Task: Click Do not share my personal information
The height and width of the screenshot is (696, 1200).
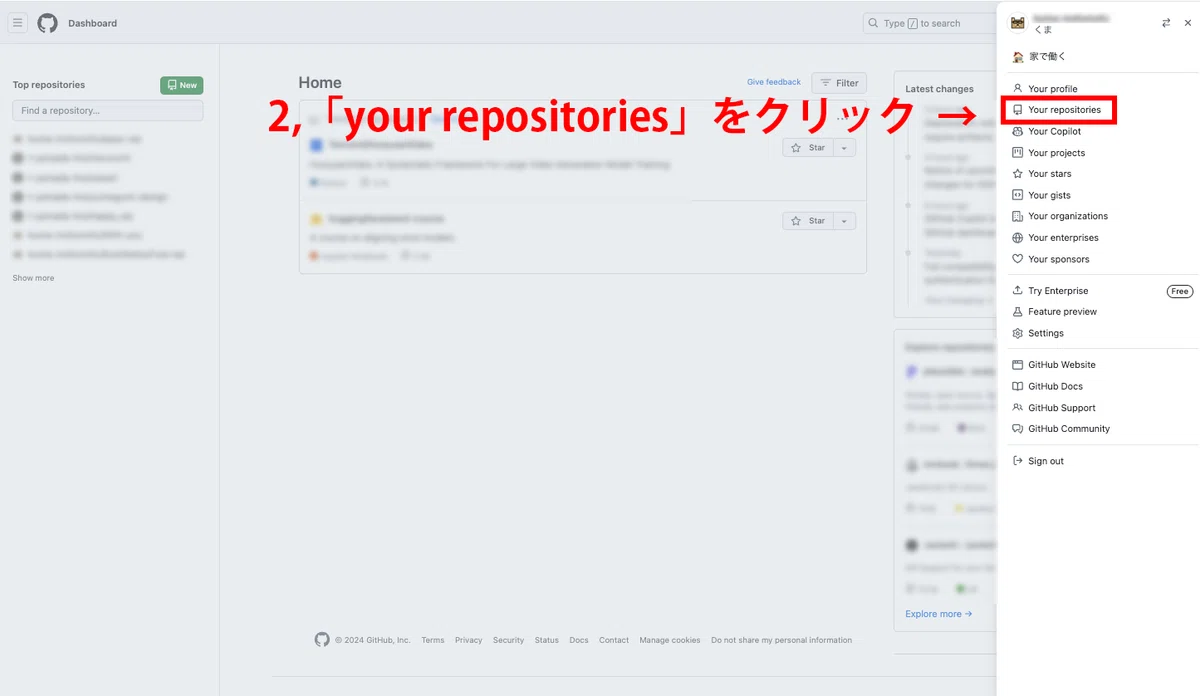Action: [x=781, y=640]
